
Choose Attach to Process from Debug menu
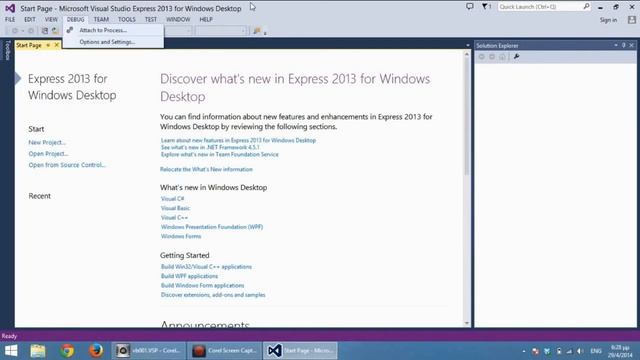tap(113, 30)
